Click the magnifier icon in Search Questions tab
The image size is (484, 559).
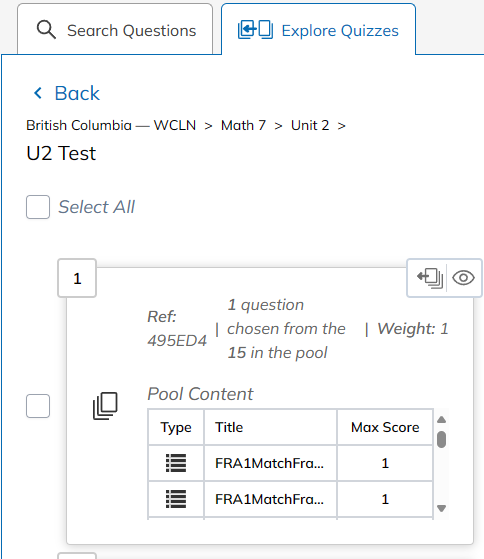tap(46, 30)
